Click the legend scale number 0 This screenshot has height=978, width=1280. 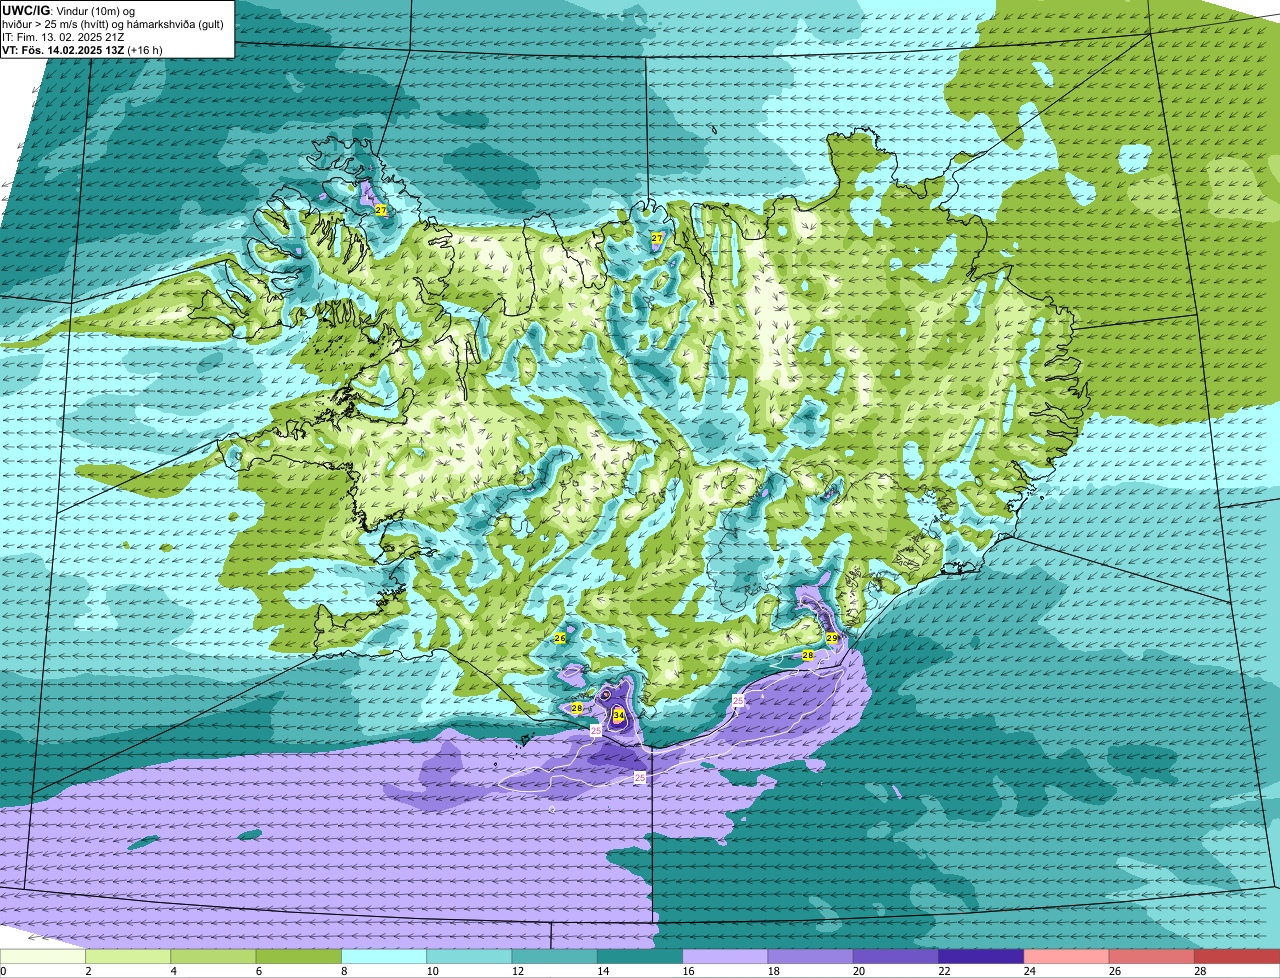[4, 971]
